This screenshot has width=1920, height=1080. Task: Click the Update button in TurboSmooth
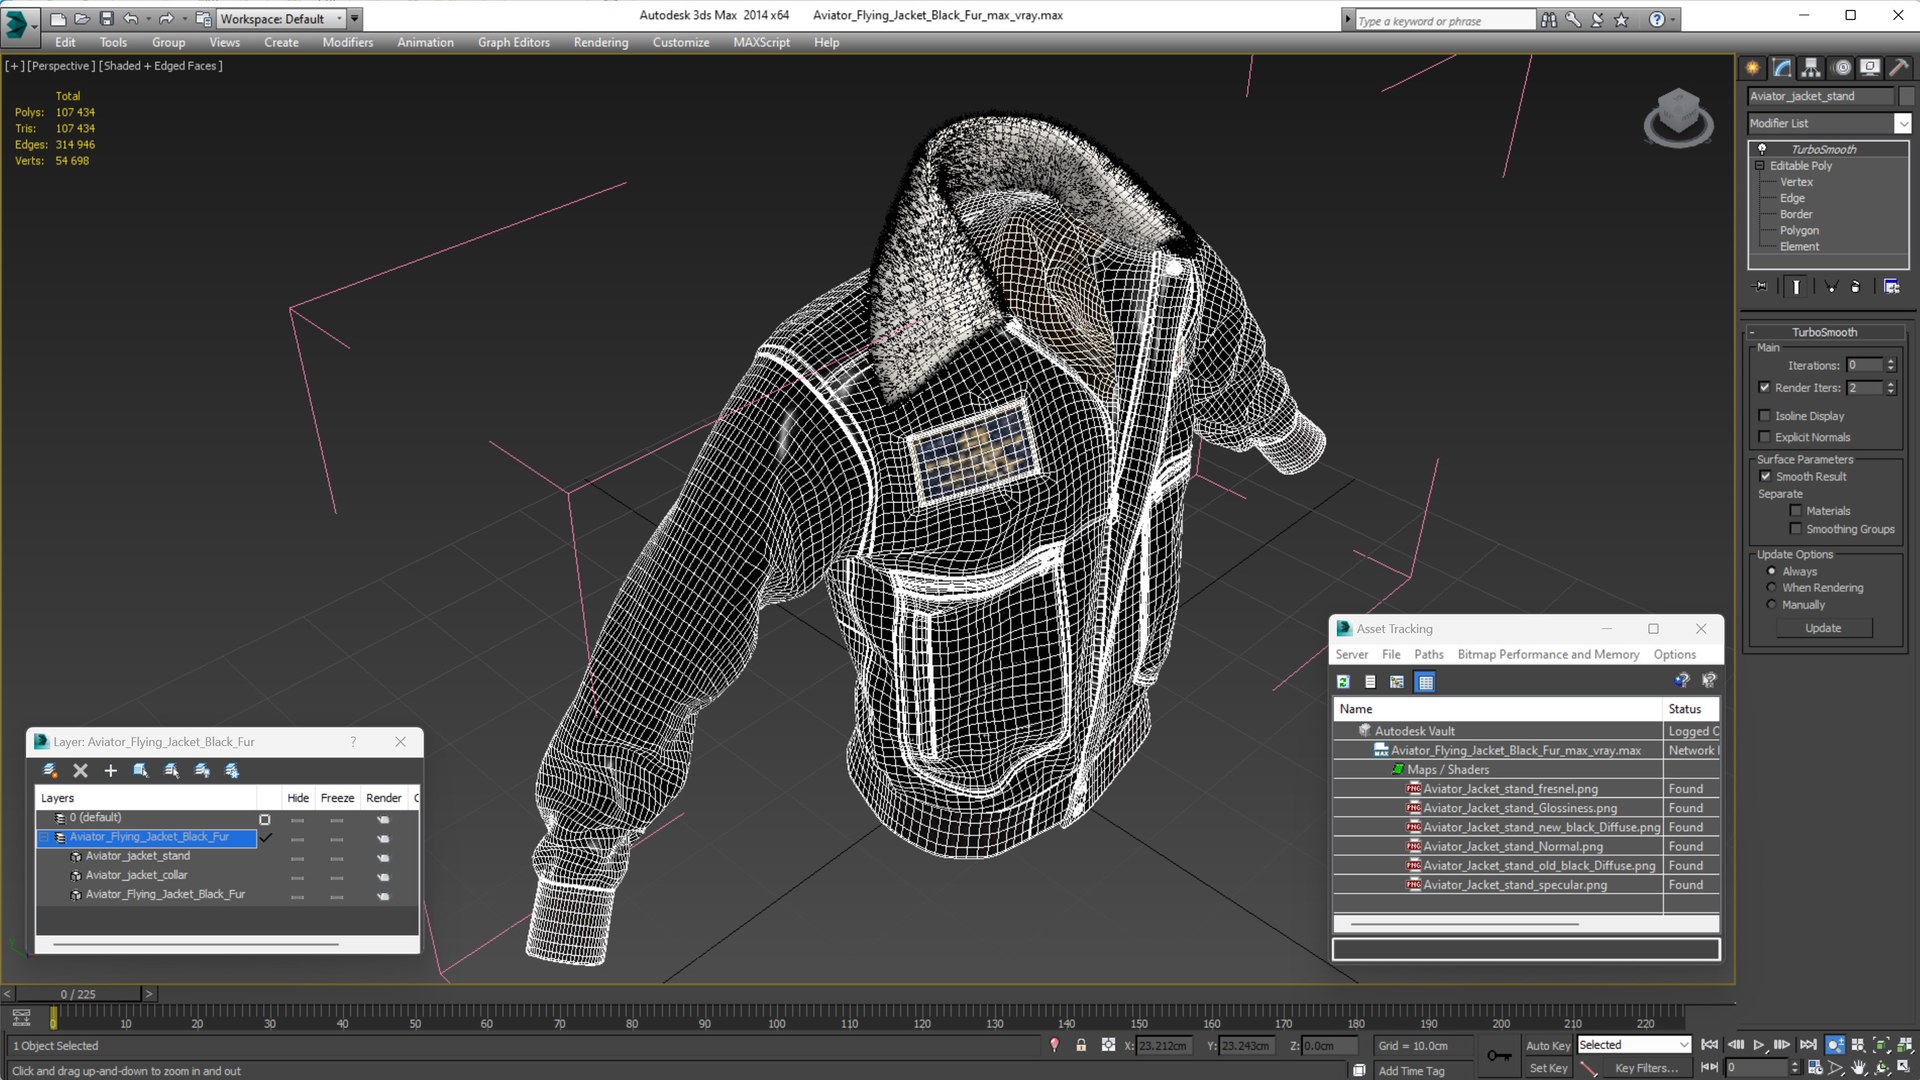coord(1822,628)
